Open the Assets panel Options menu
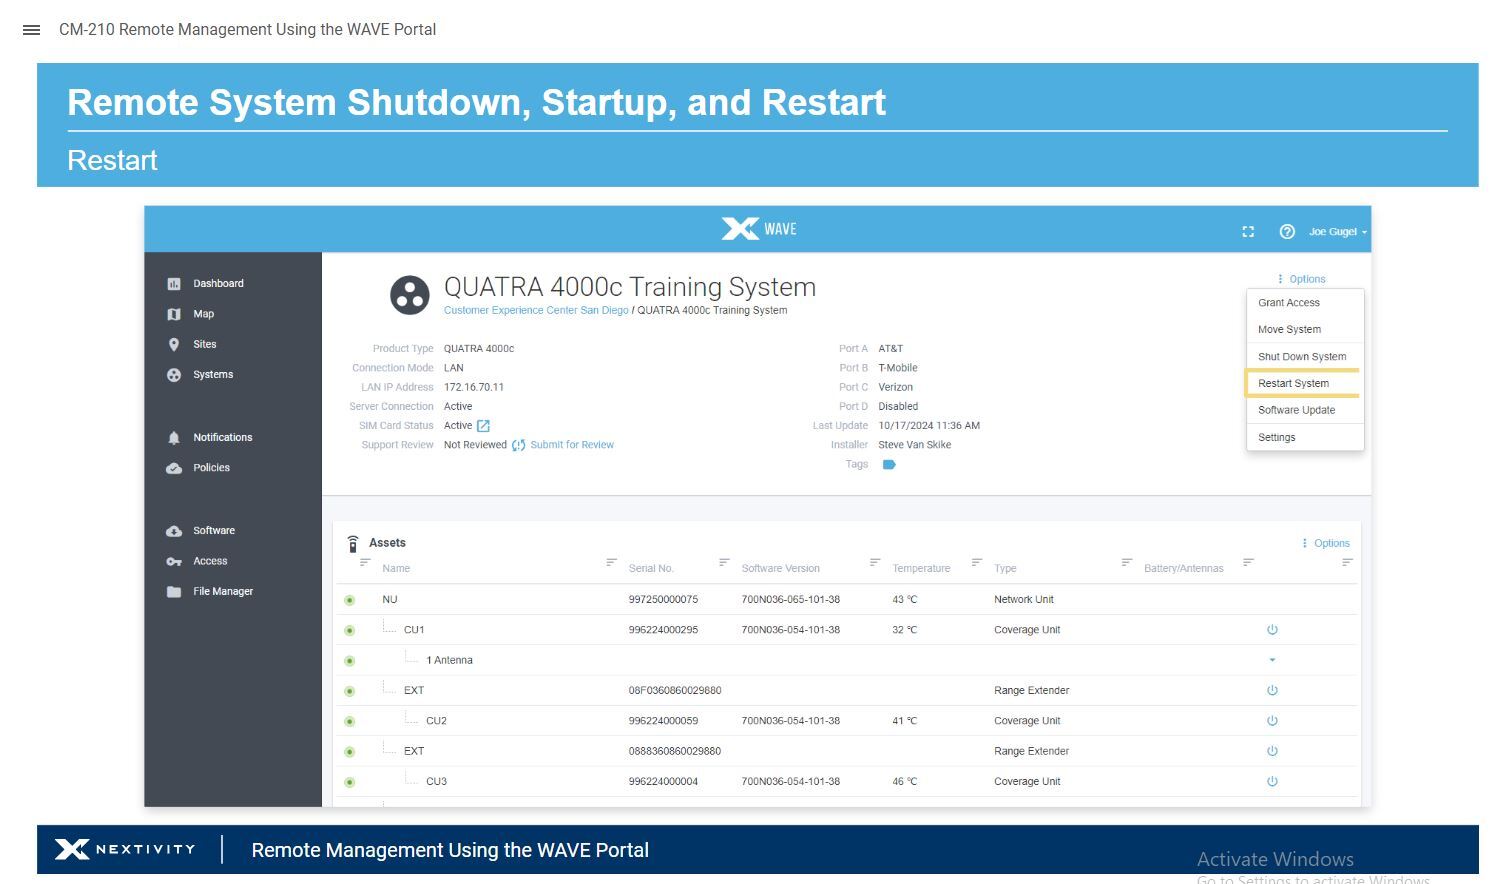The height and width of the screenshot is (884, 1499). pyautogui.click(x=1326, y=544)
